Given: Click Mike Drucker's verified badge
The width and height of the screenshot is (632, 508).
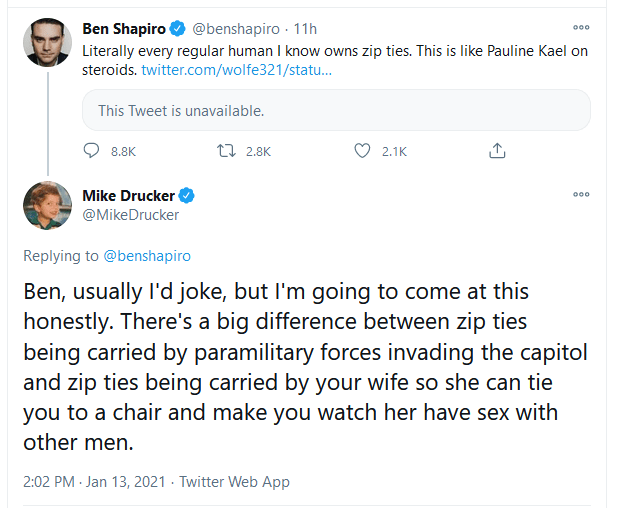Looking at the screenshot, I should [x=186, y=194].
